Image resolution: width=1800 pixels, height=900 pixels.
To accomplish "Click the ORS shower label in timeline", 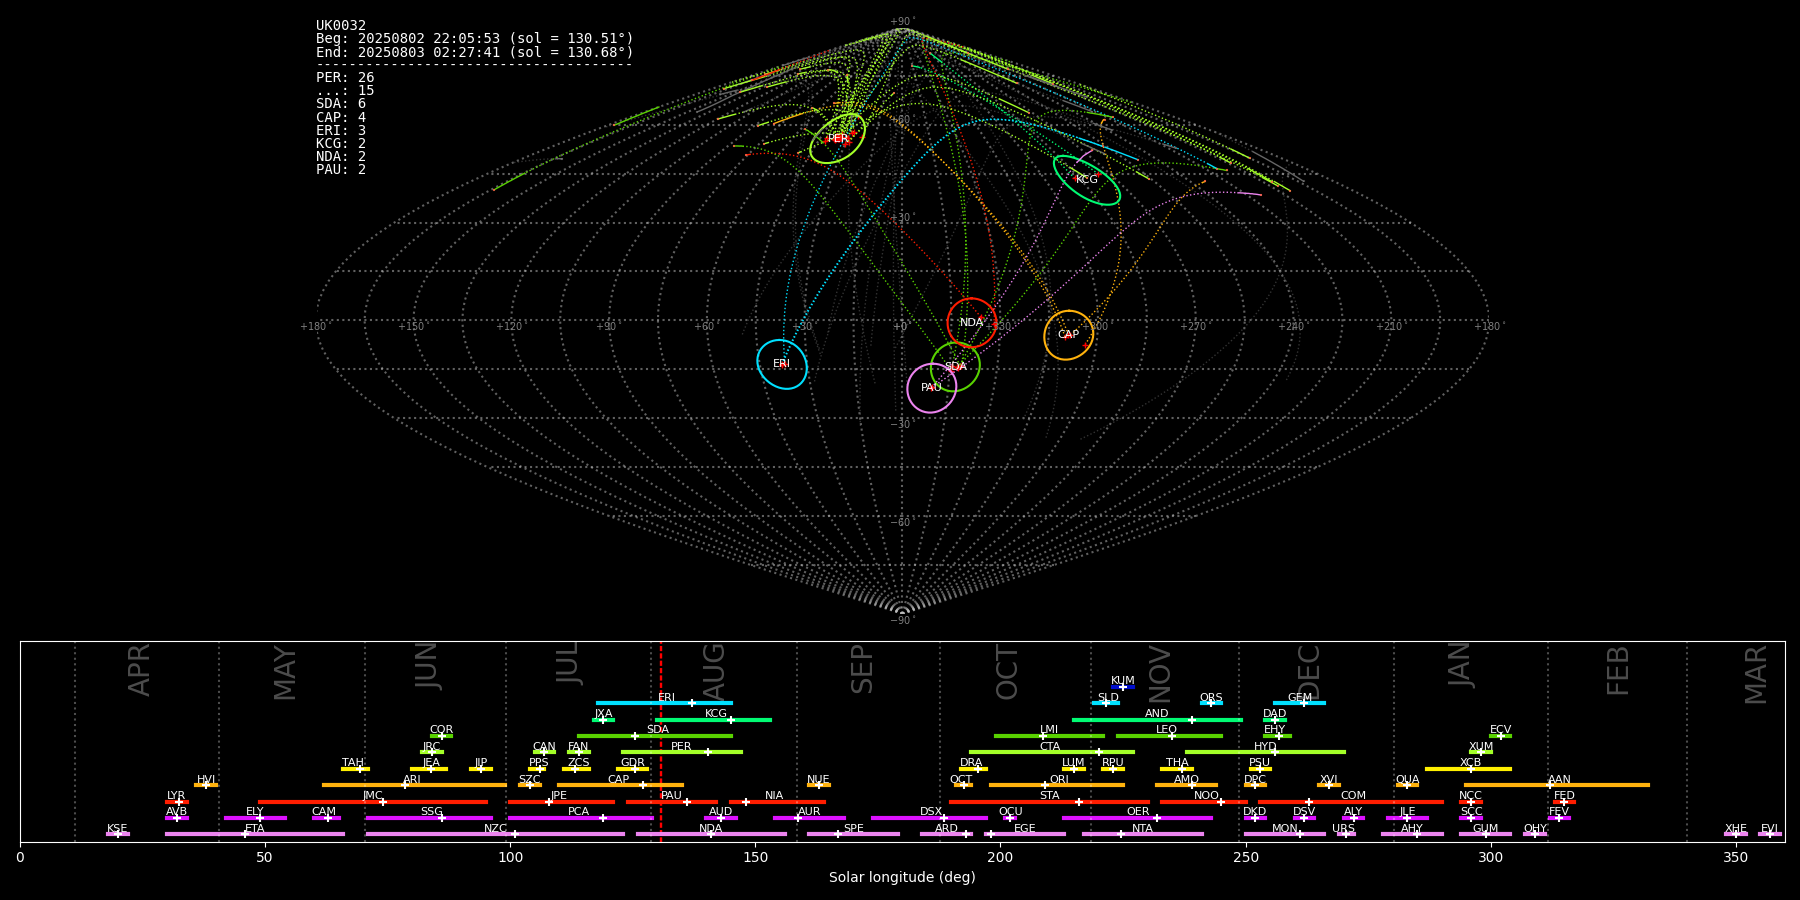I will tap(1211, 697).
